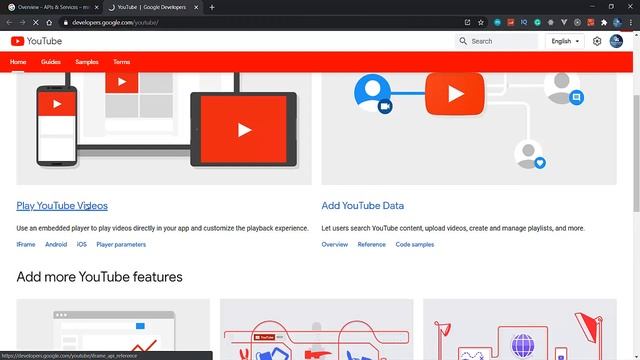Open the Samples nav tab
Image resolution: width=640 pixels, height=360 pixels.
tap(87, 62)
